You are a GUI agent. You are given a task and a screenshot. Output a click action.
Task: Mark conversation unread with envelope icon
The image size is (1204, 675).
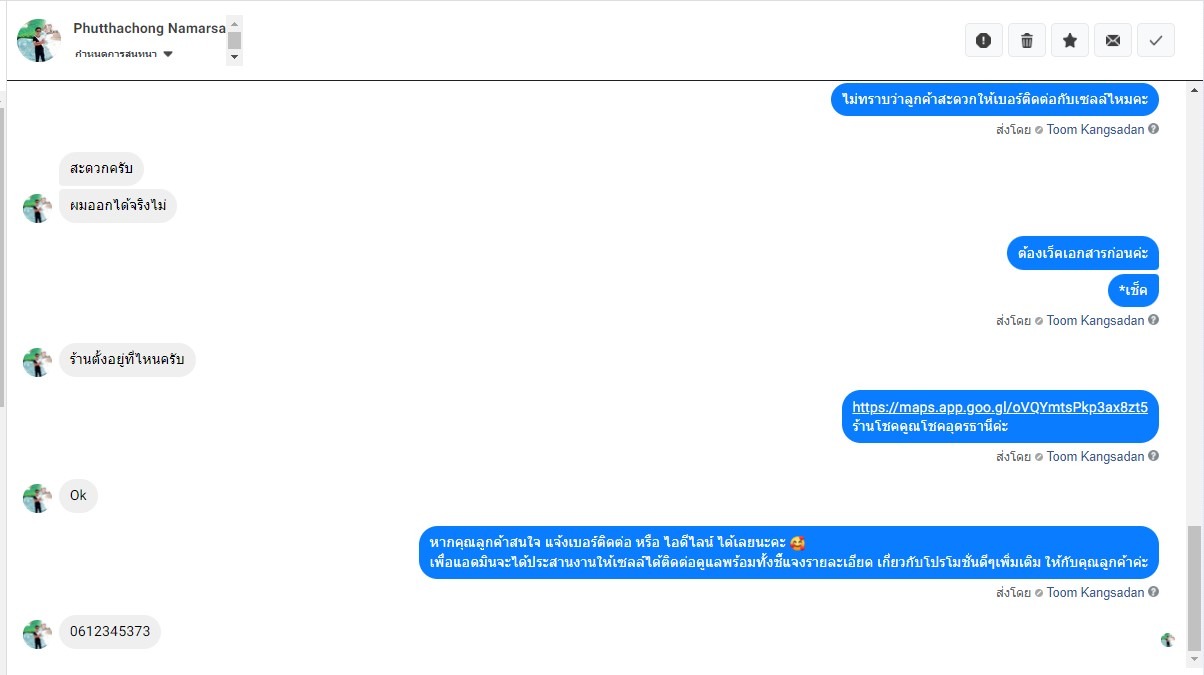click(x=1112, y=40)
